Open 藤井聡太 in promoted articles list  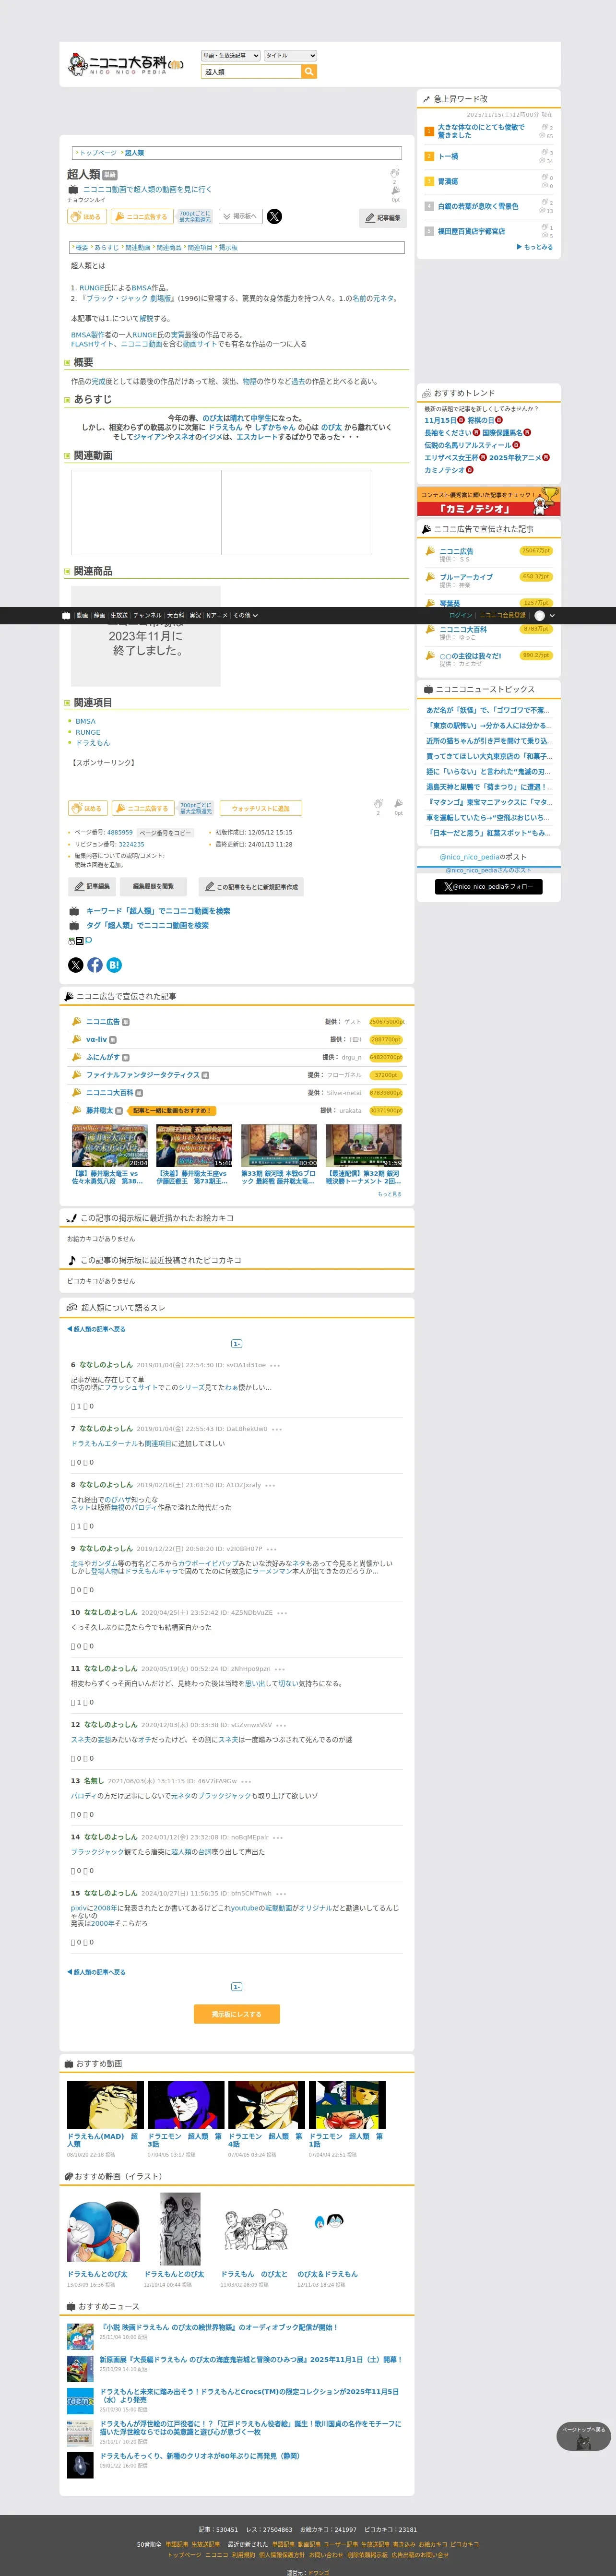[99, 1110]
